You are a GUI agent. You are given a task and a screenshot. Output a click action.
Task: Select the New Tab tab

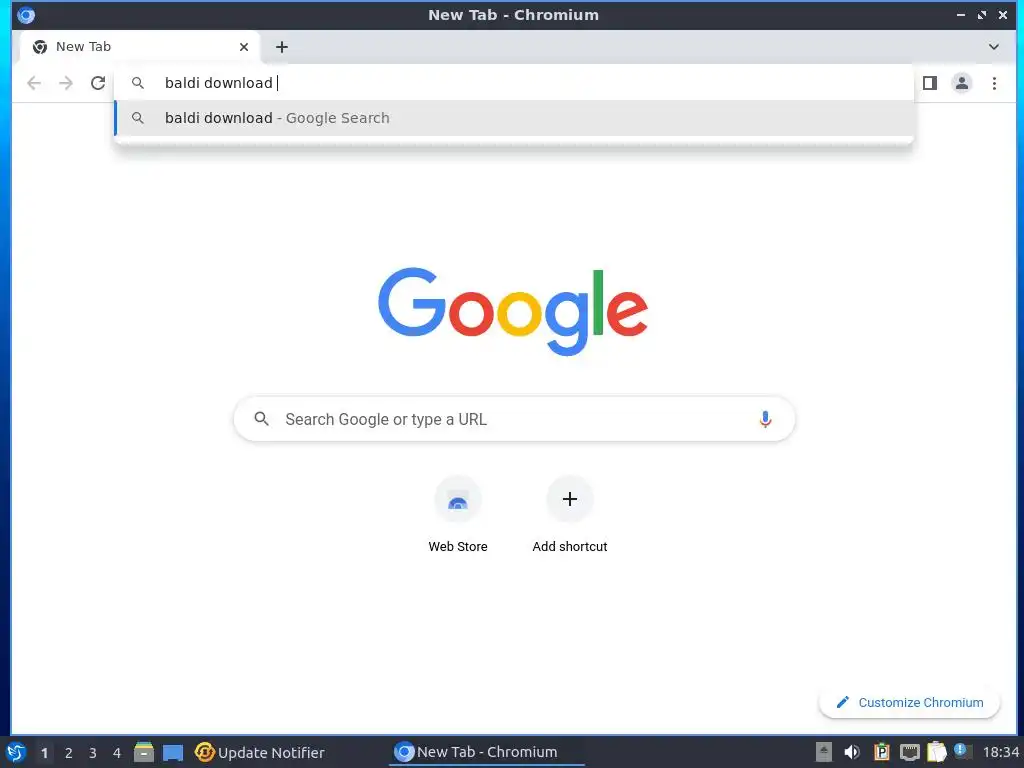click(x=140, y=47)
